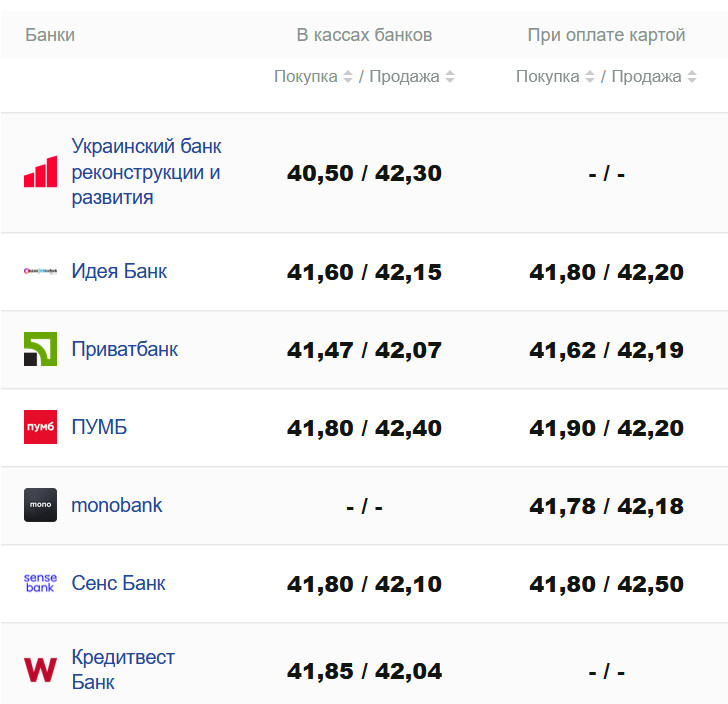
Task: Open the monobank link
Action: click(117, 505)
